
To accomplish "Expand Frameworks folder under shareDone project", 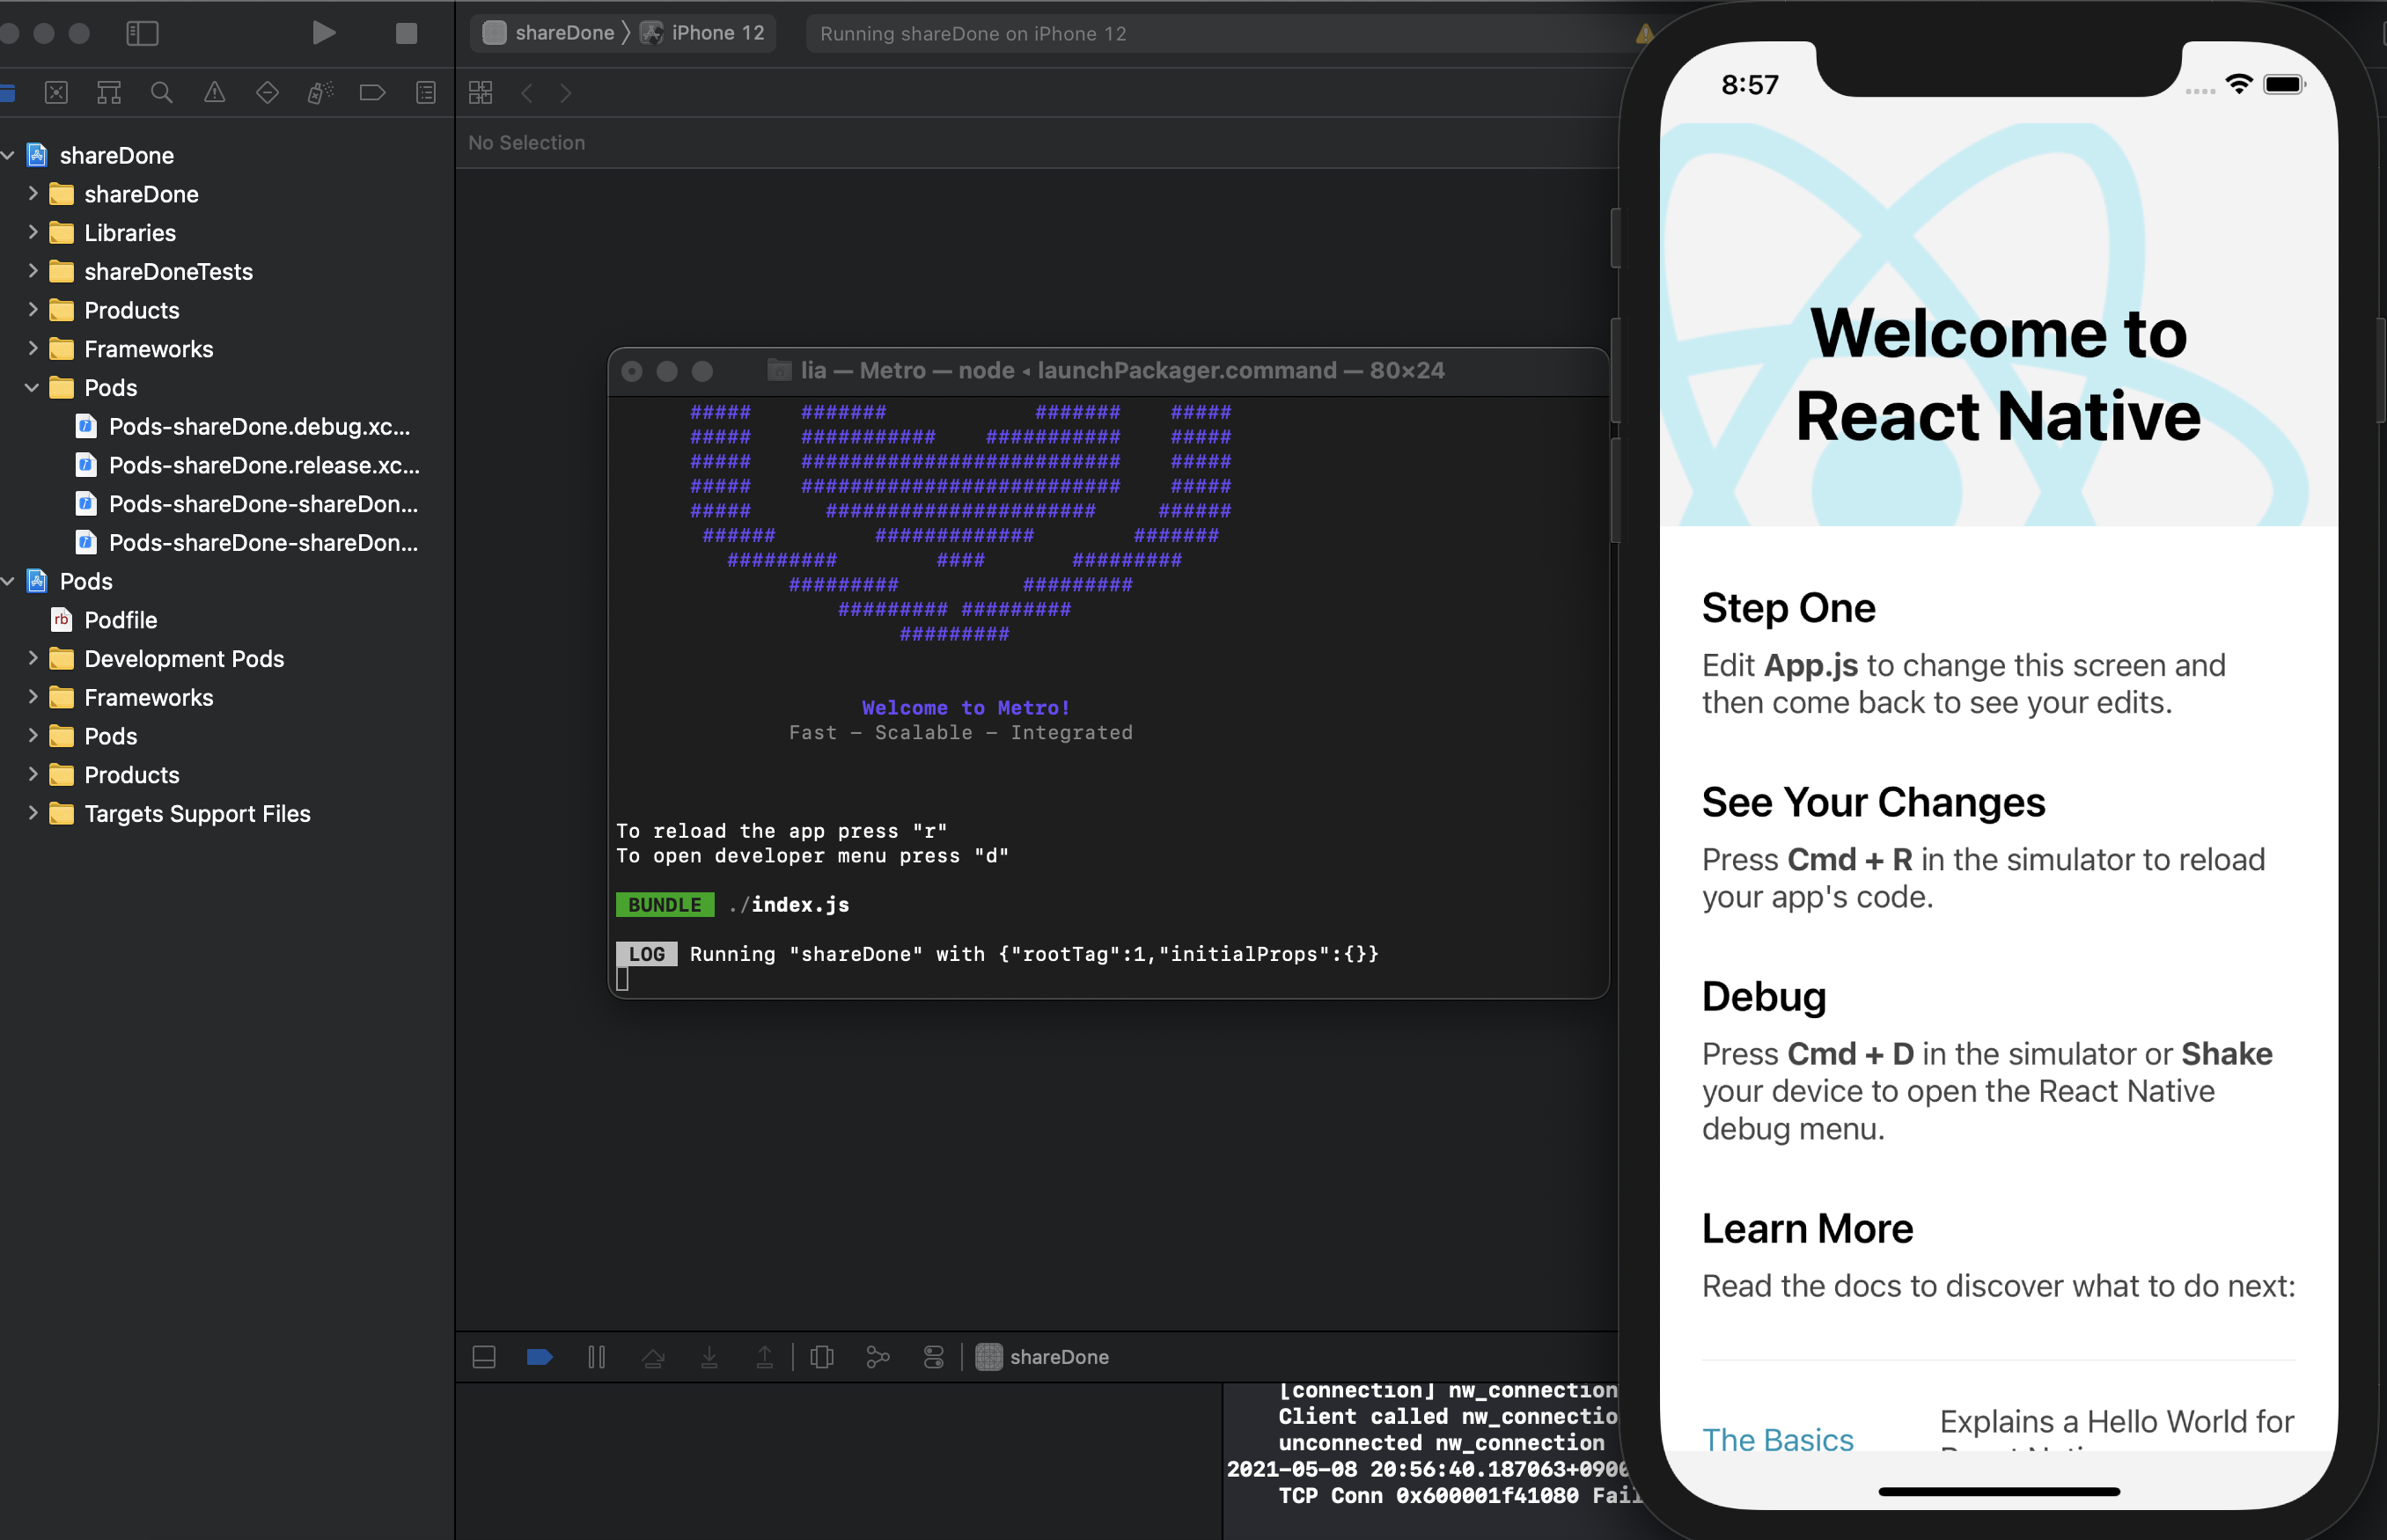I will [x=33, y=348].
